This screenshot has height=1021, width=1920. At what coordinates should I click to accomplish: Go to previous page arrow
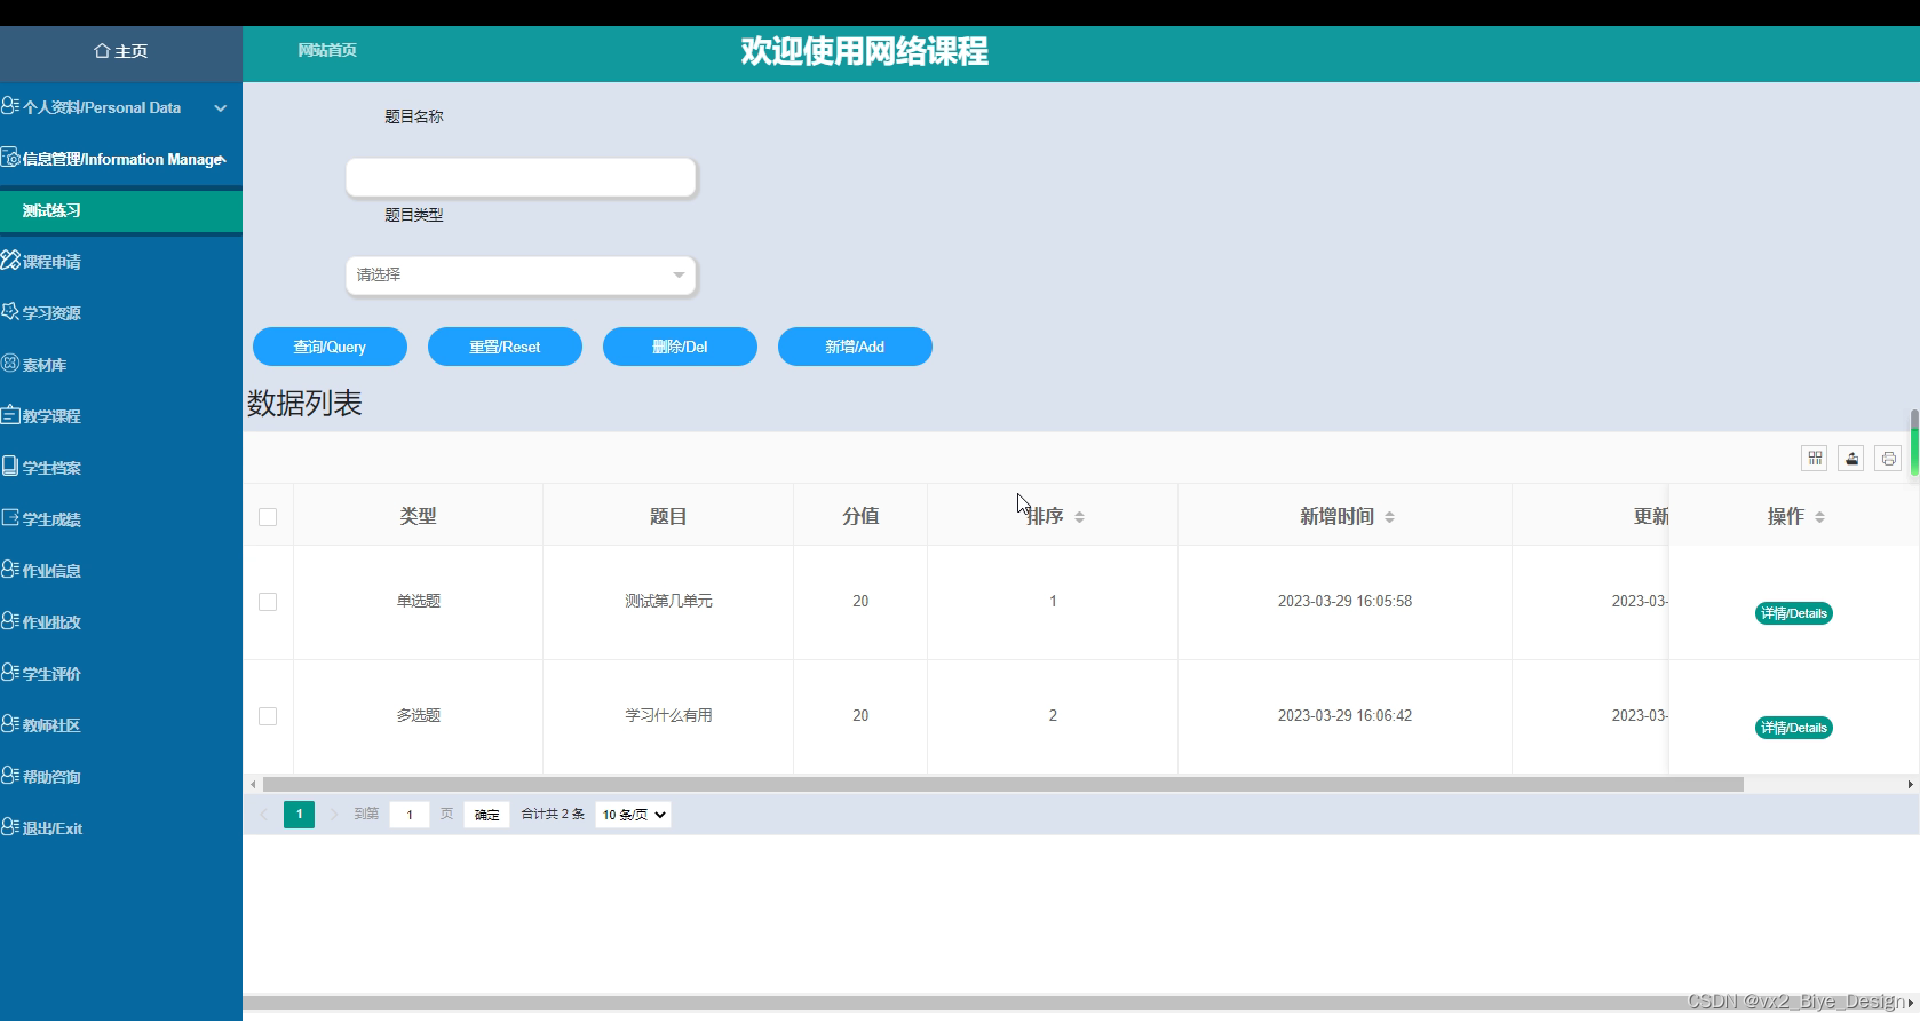264,814
